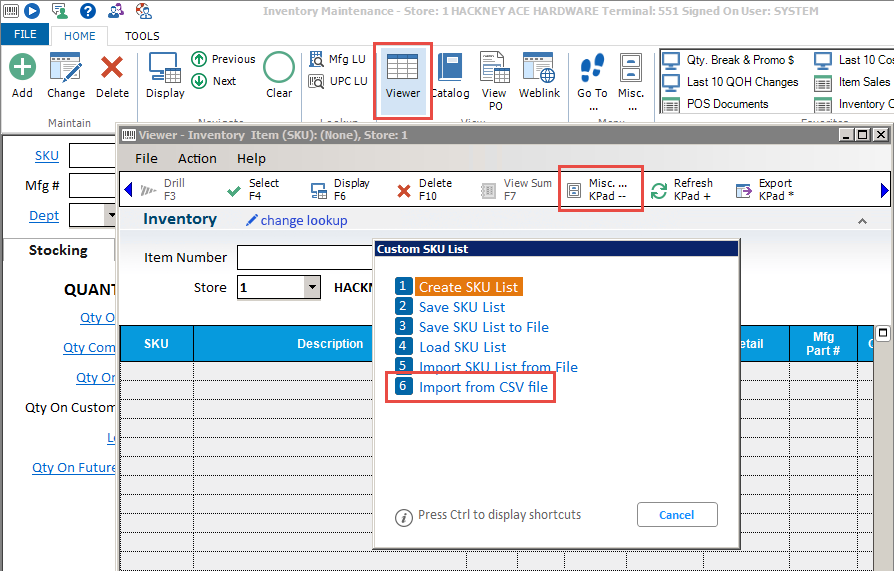Click the change lookup link
Screen dimensions: 894x571
coord(296,220)
